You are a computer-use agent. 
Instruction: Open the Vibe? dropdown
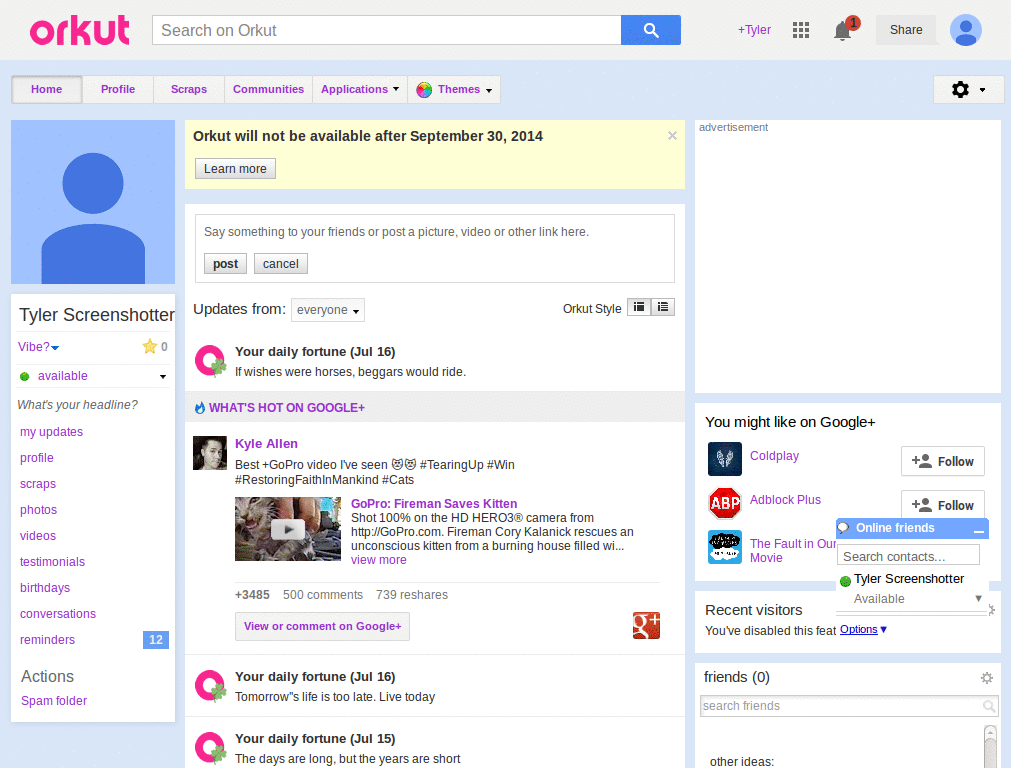point(39,347)
